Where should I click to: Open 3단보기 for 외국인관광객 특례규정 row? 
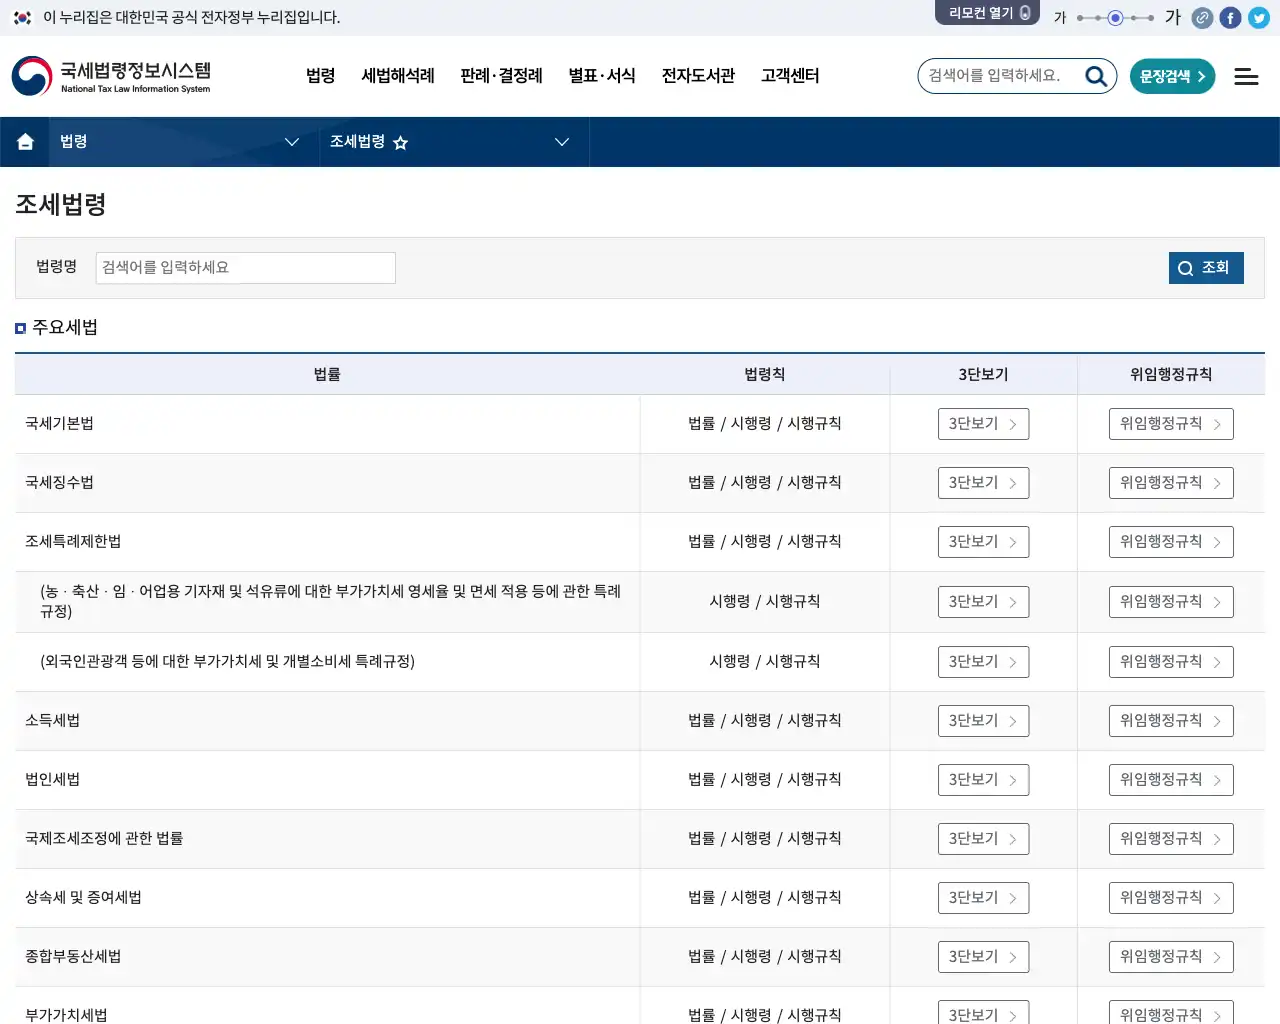(x=983, y=662)
